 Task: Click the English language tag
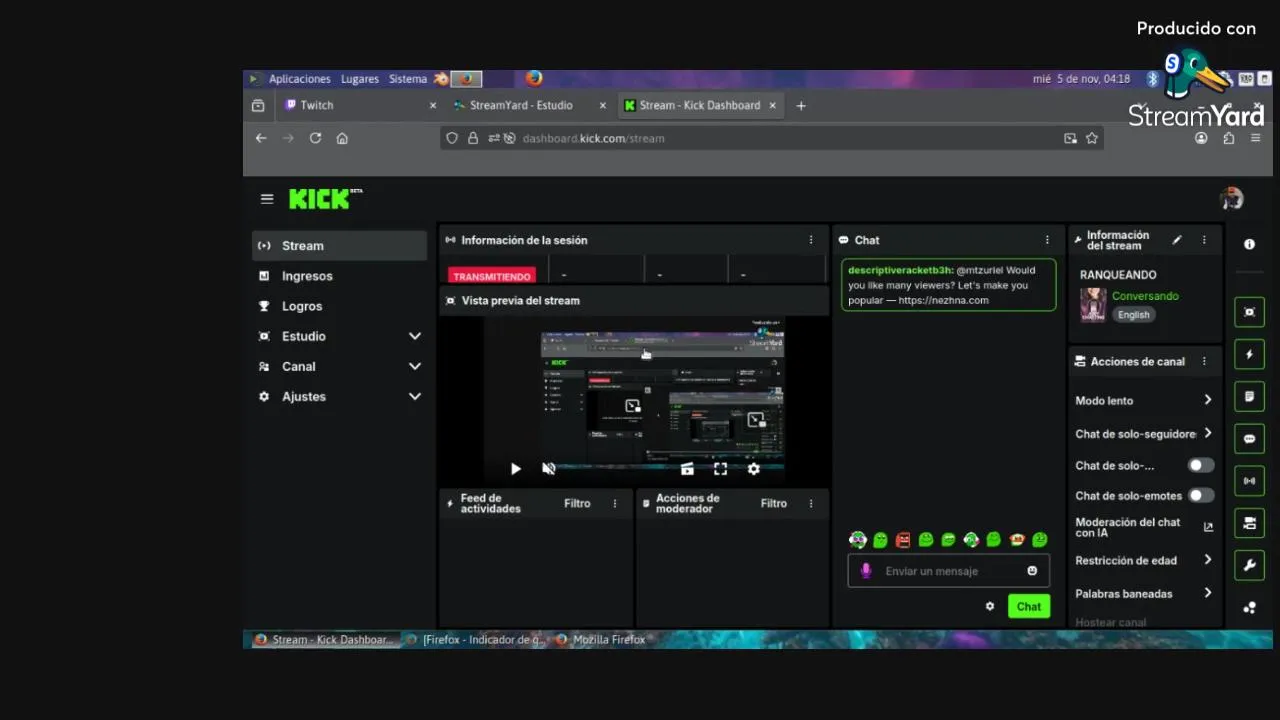[x=1134, y=314]
